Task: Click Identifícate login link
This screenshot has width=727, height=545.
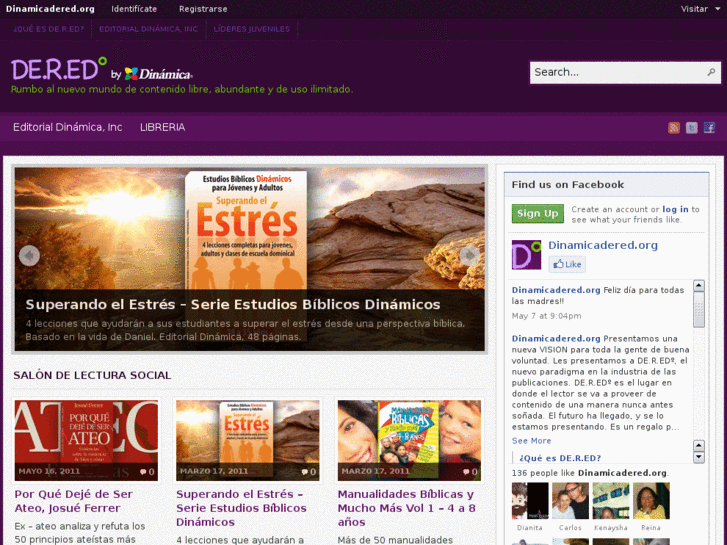Action: 134,9
